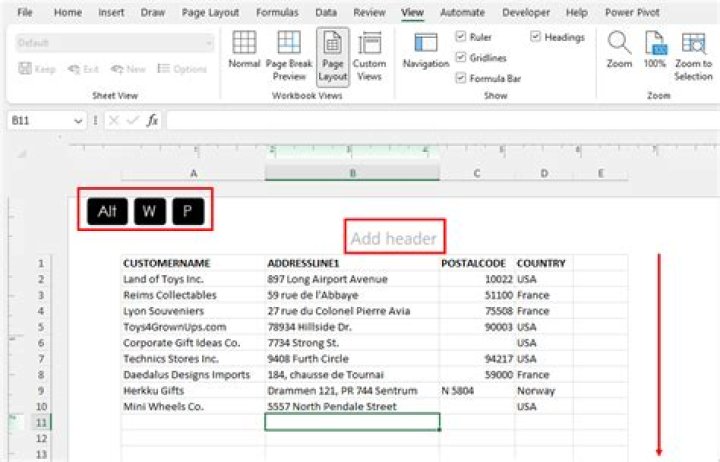720x462 pixels.
Task: Open the Insert tab
Action: [x=111, y=12]
